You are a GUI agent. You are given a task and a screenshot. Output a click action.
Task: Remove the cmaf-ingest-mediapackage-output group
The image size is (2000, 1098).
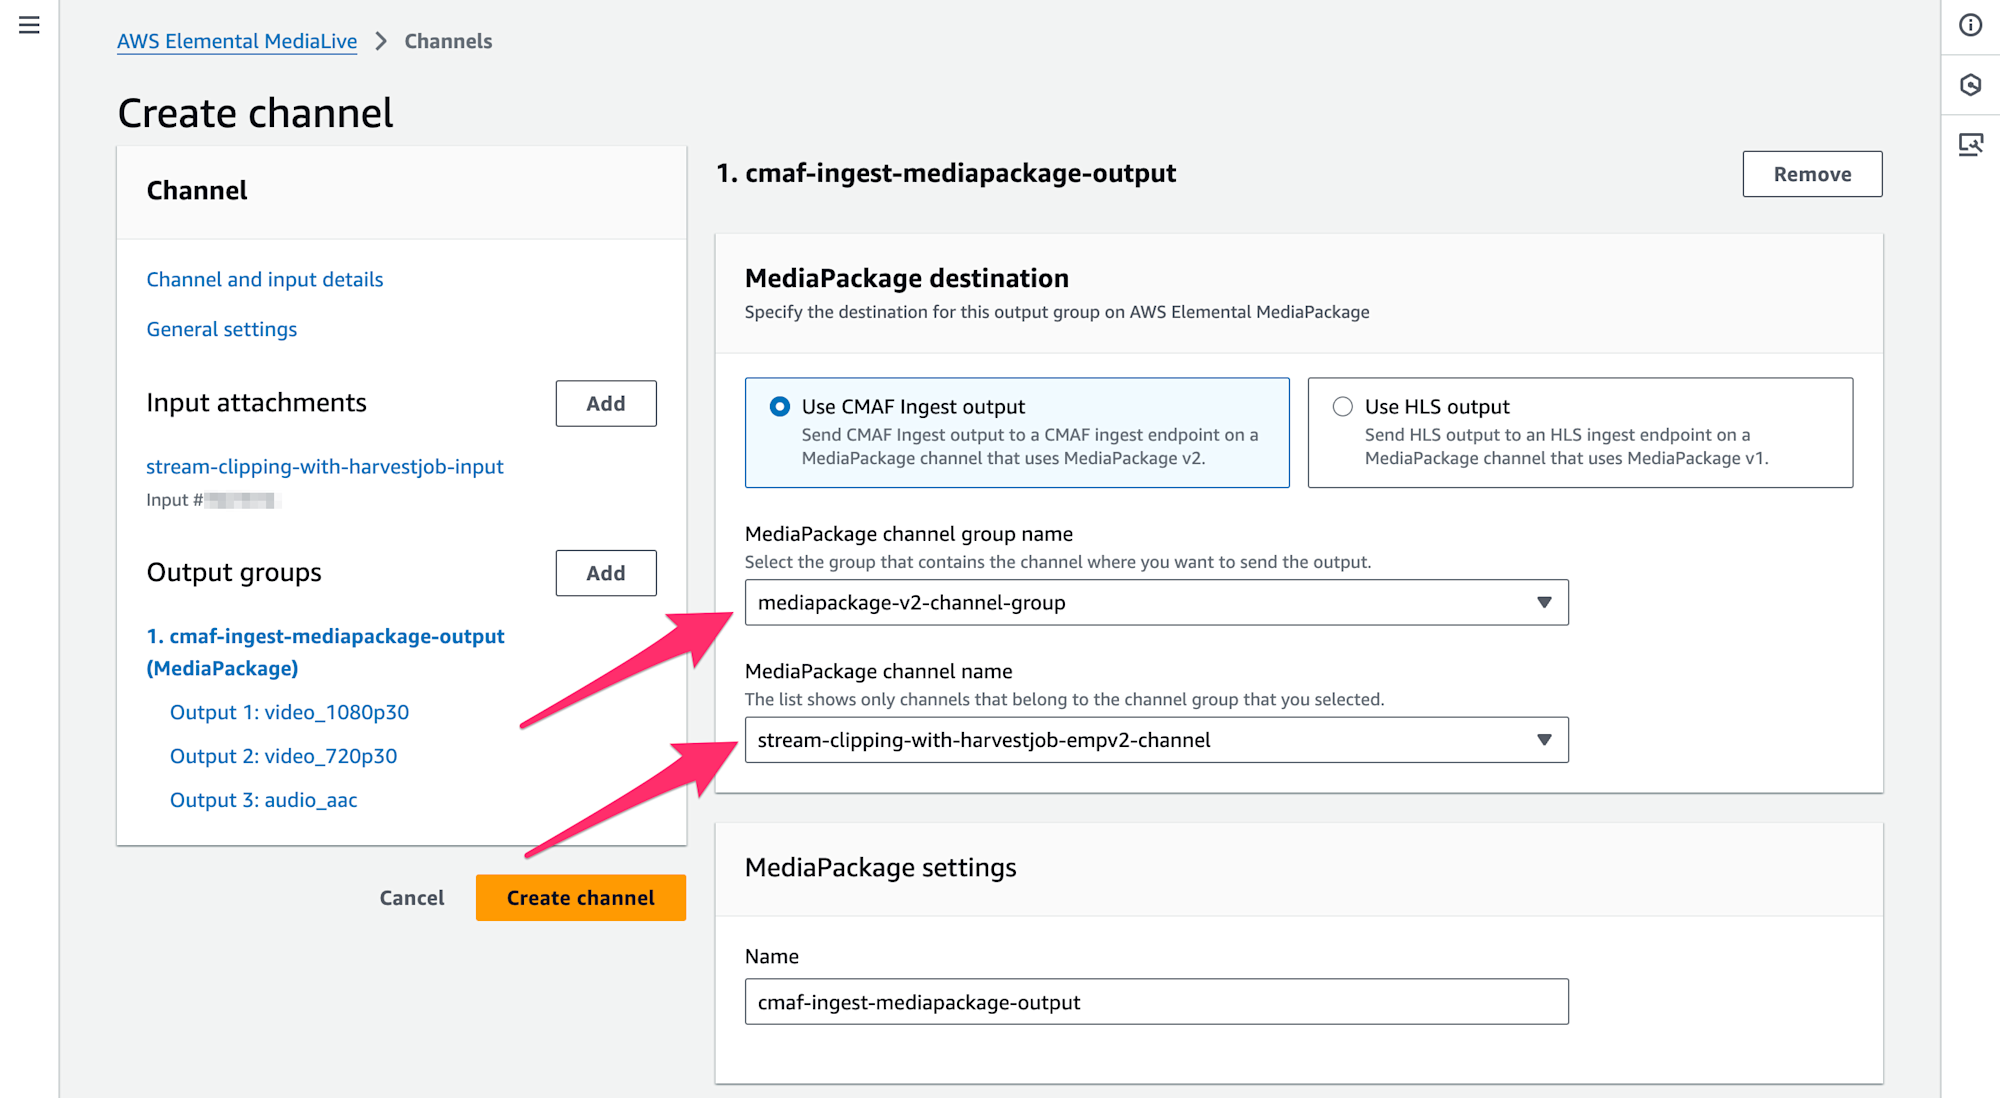(x=1812, y=174)
